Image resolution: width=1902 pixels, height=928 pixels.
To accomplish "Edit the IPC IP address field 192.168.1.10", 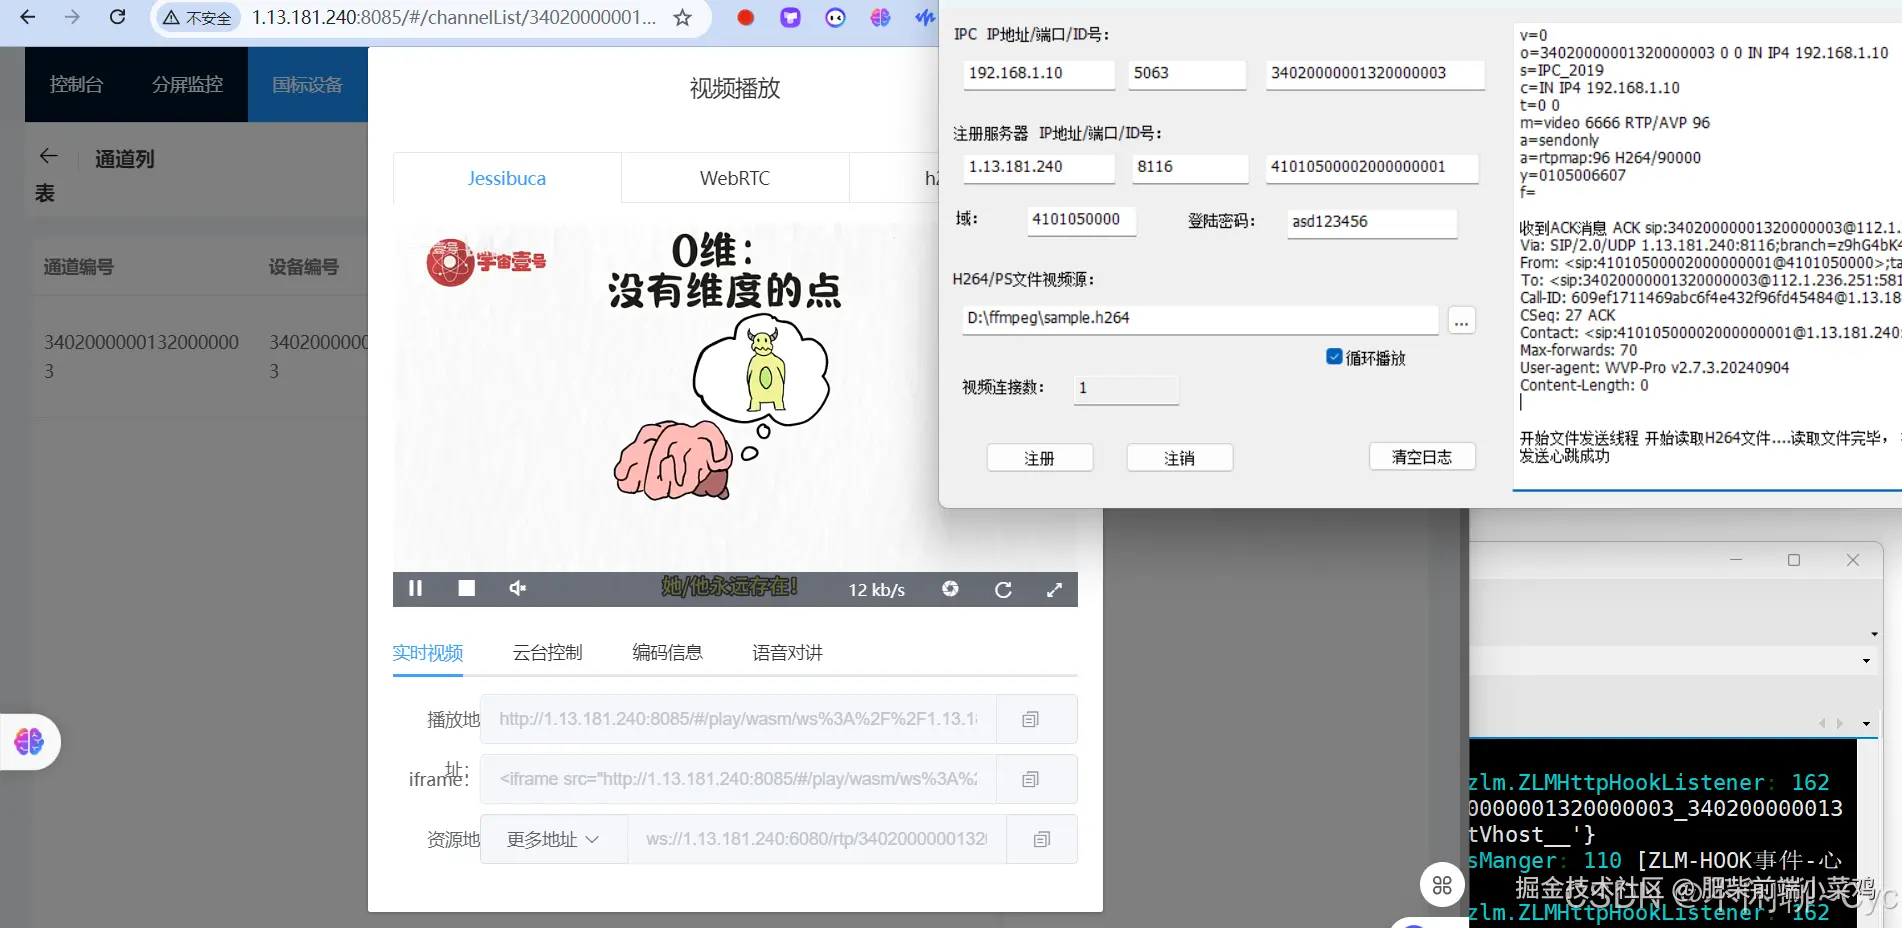I will point(1039,74).
